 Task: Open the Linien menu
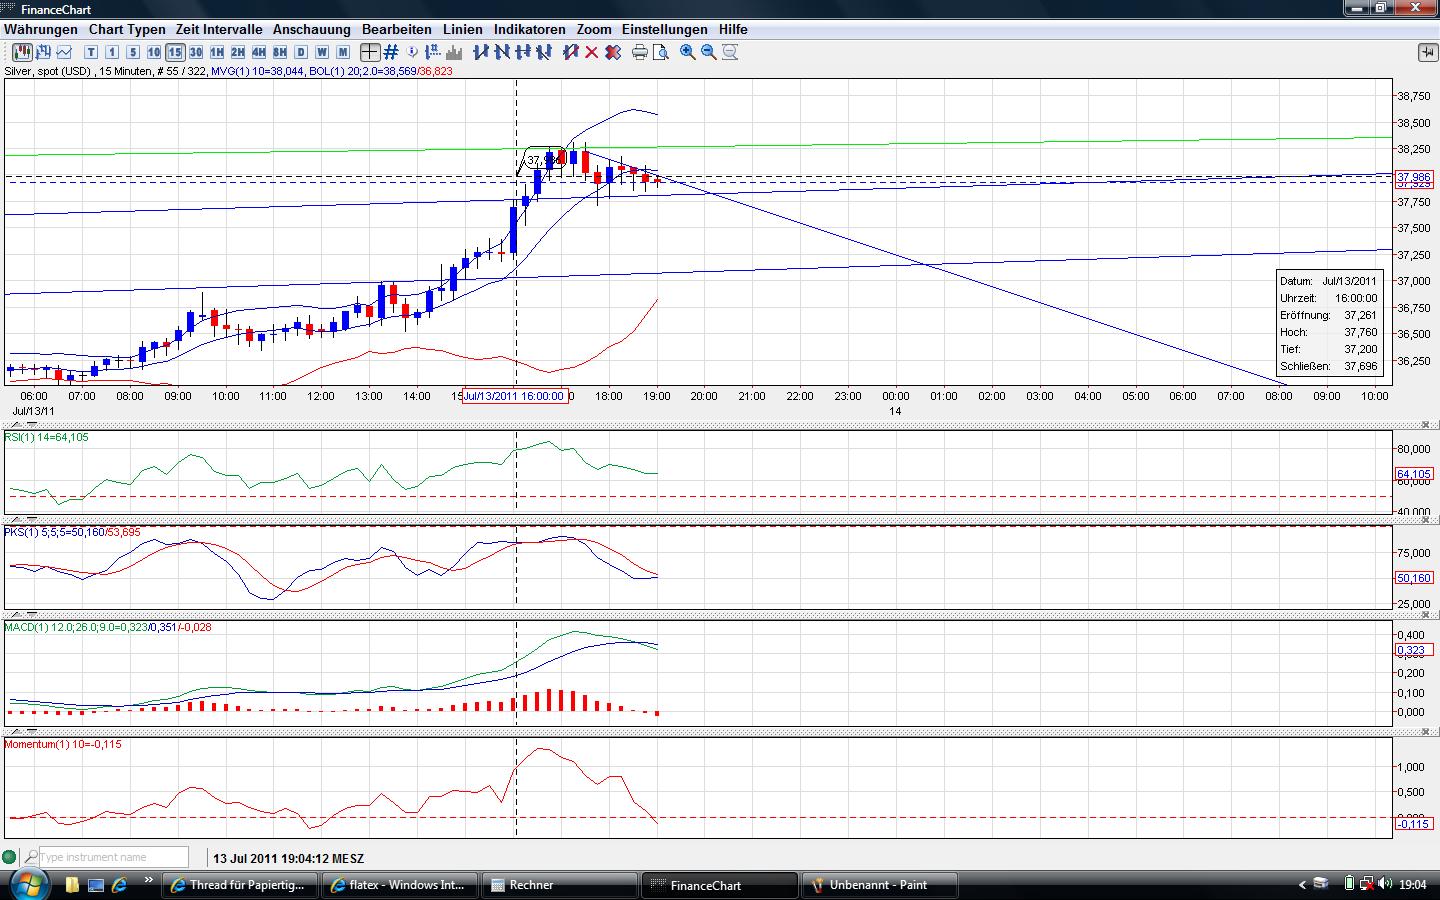tap(462, 29)
